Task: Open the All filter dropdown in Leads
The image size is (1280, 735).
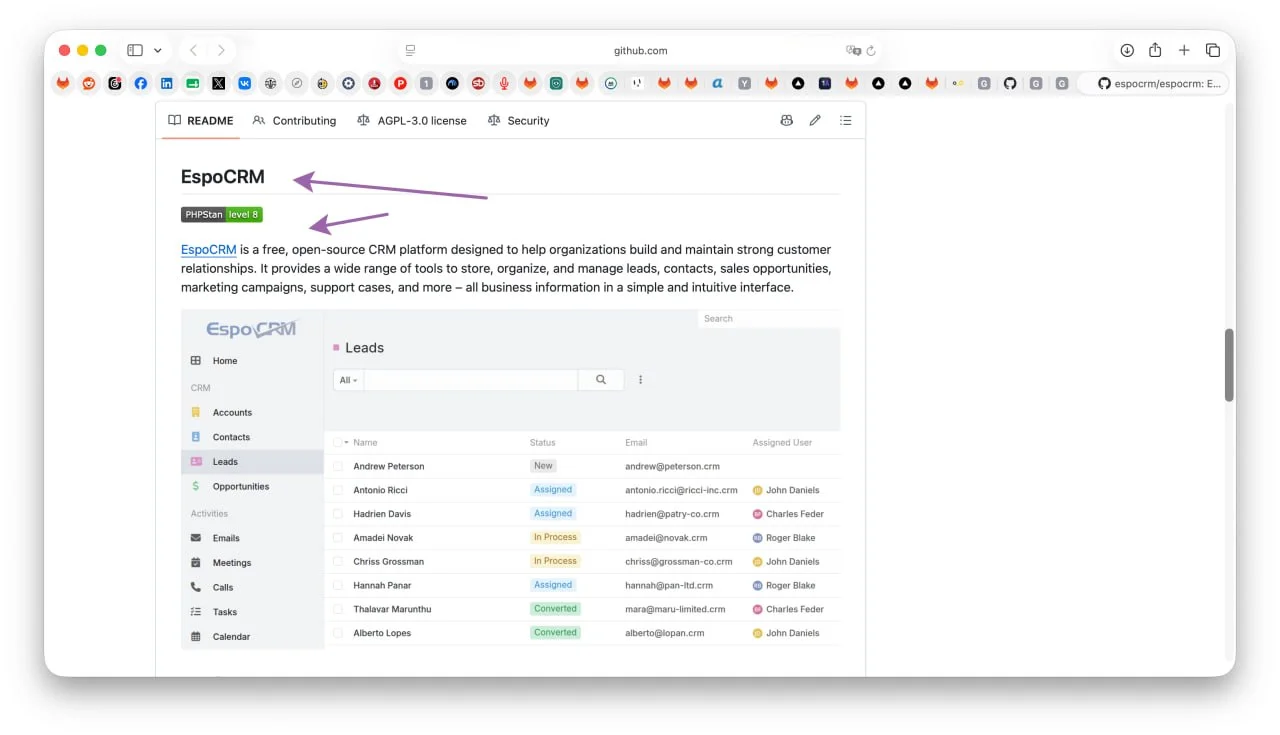Action: point(348,380)
